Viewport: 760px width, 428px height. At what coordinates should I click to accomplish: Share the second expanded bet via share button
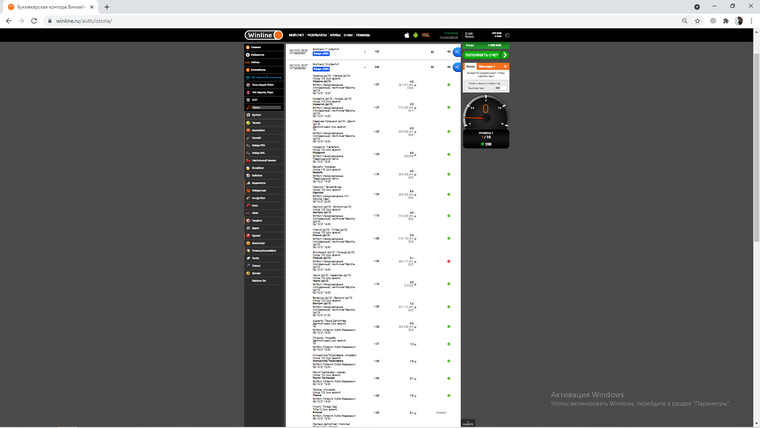click(x=457, y=67)
